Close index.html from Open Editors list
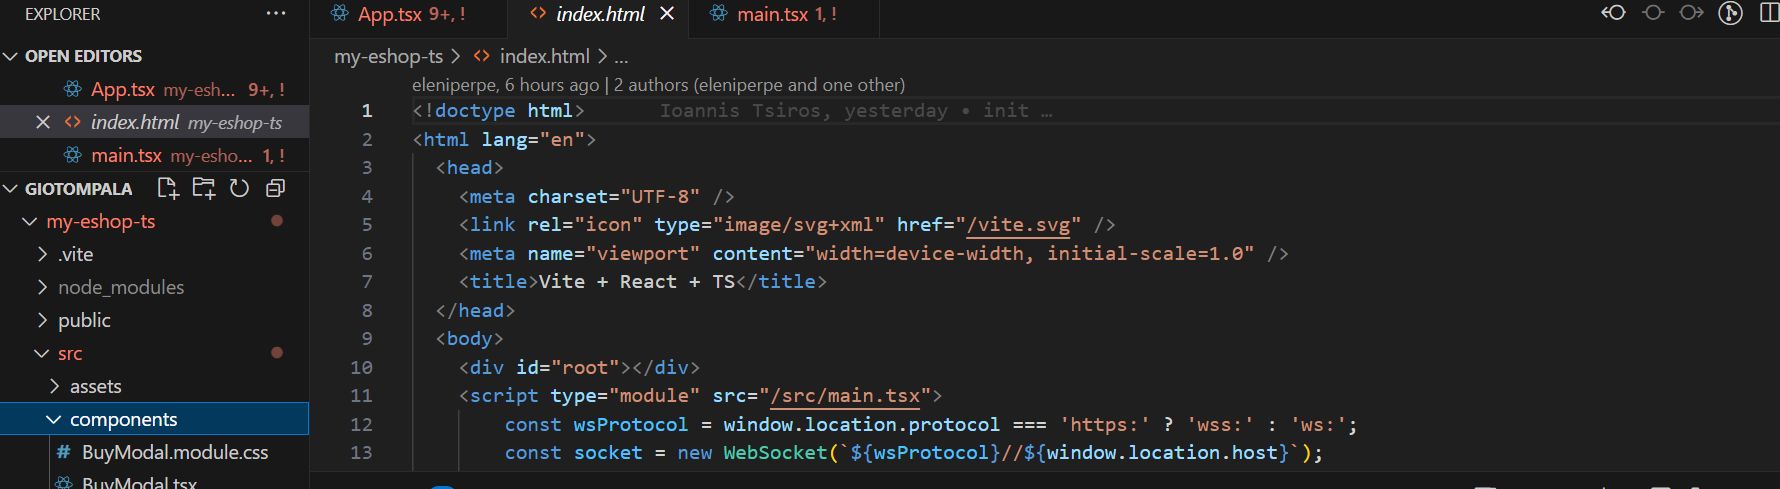1780x489 pixels. point(43,122)
